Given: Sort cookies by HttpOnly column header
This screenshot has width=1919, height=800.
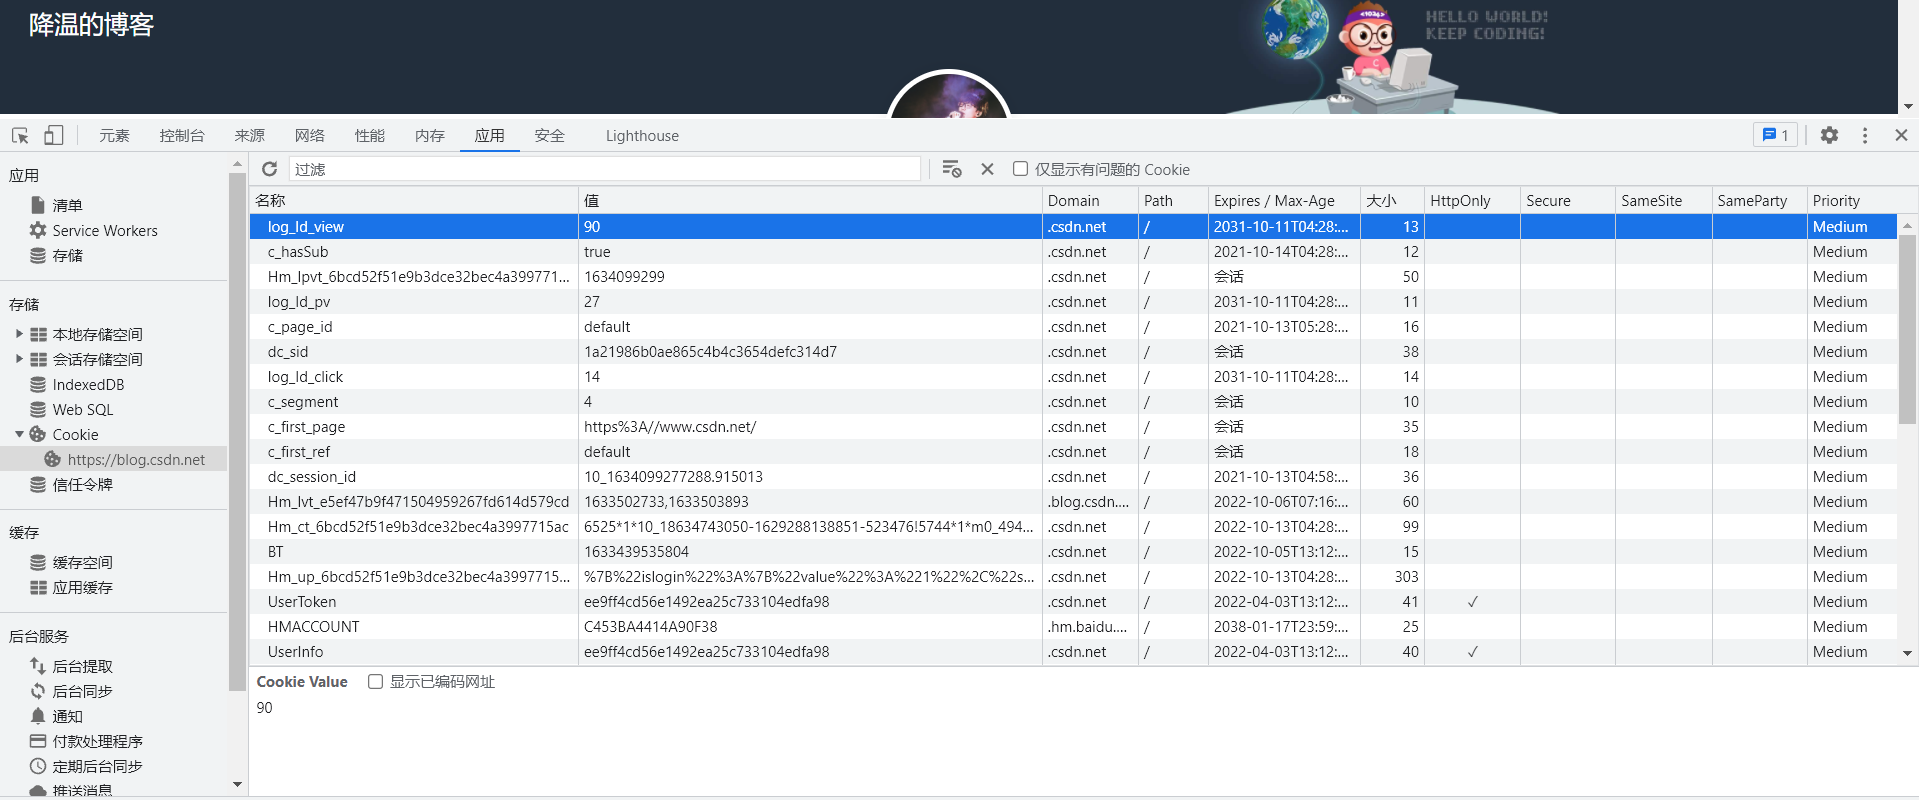Looking at the screenshot, I should (x=1472, y=200).
